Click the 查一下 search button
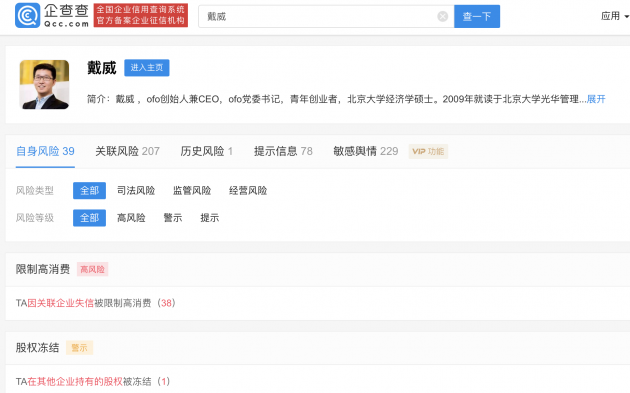This screenshot has height=393, width=630. pos(477,16)
